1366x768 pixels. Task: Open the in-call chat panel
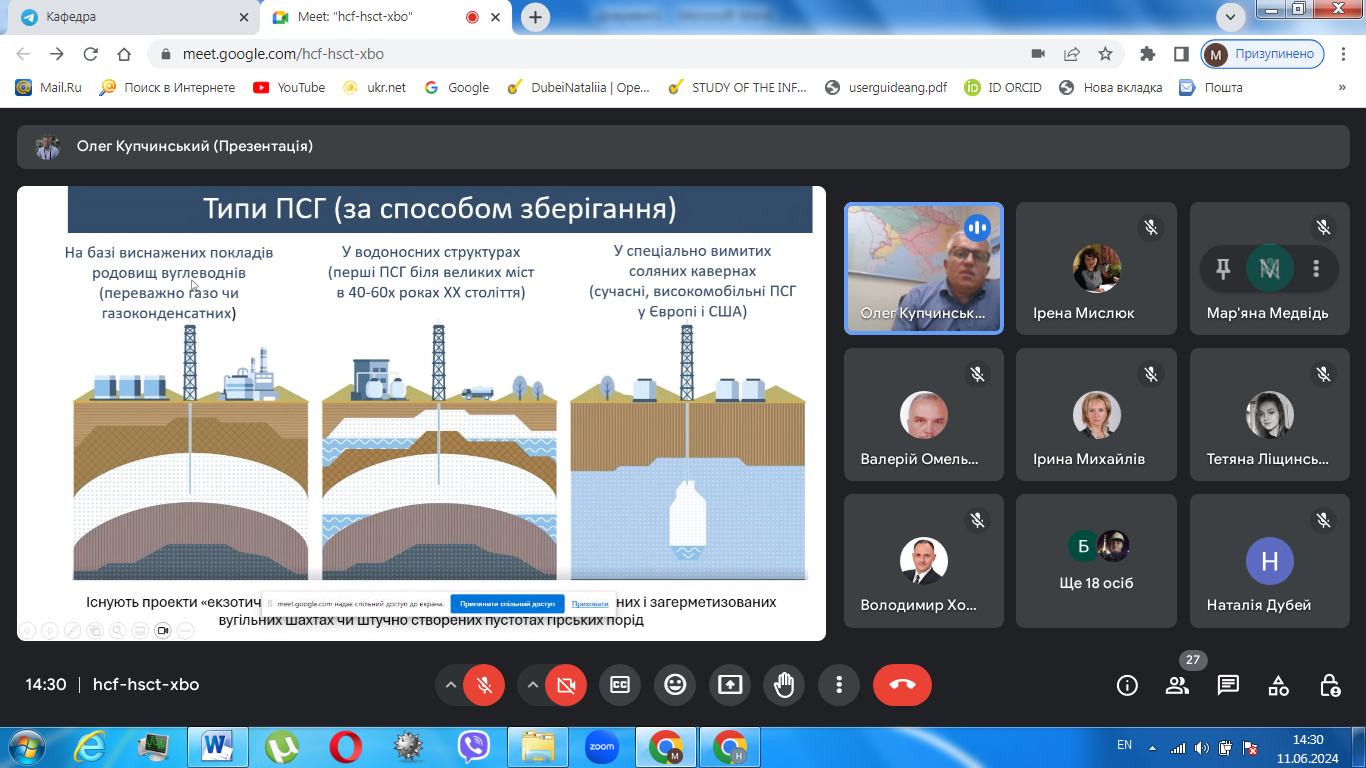pos(1227,685)
